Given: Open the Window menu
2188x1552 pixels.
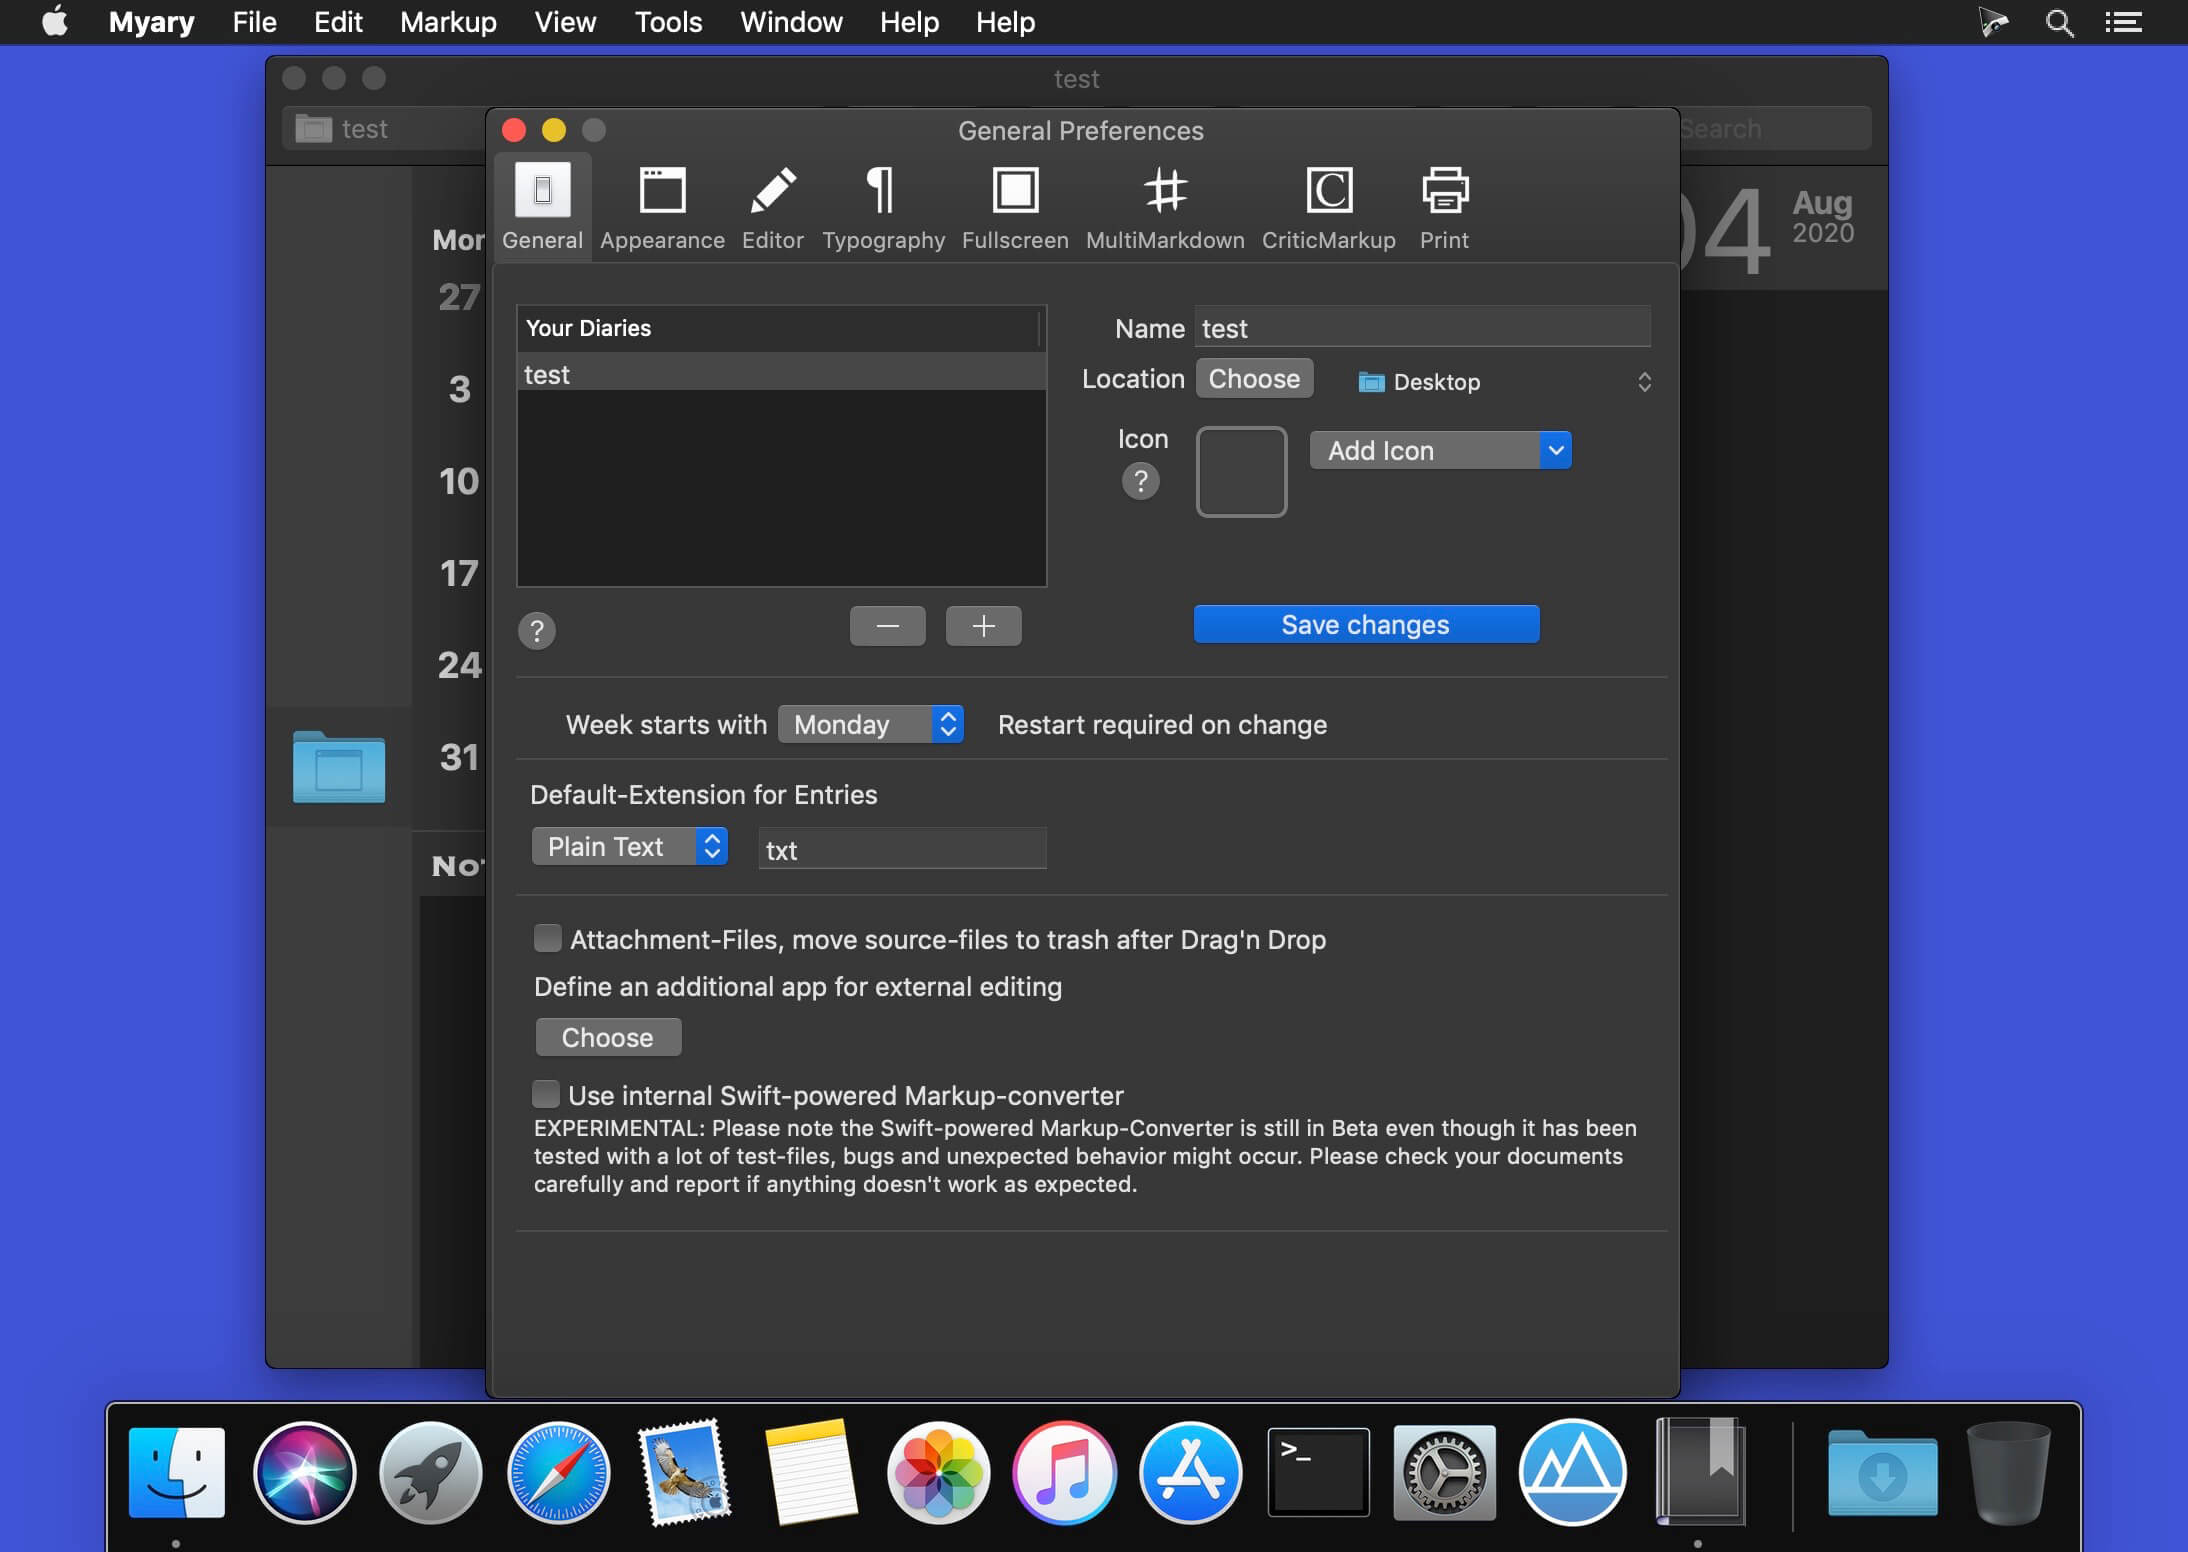Looking at the screenshot, I should tap(791, 22).
